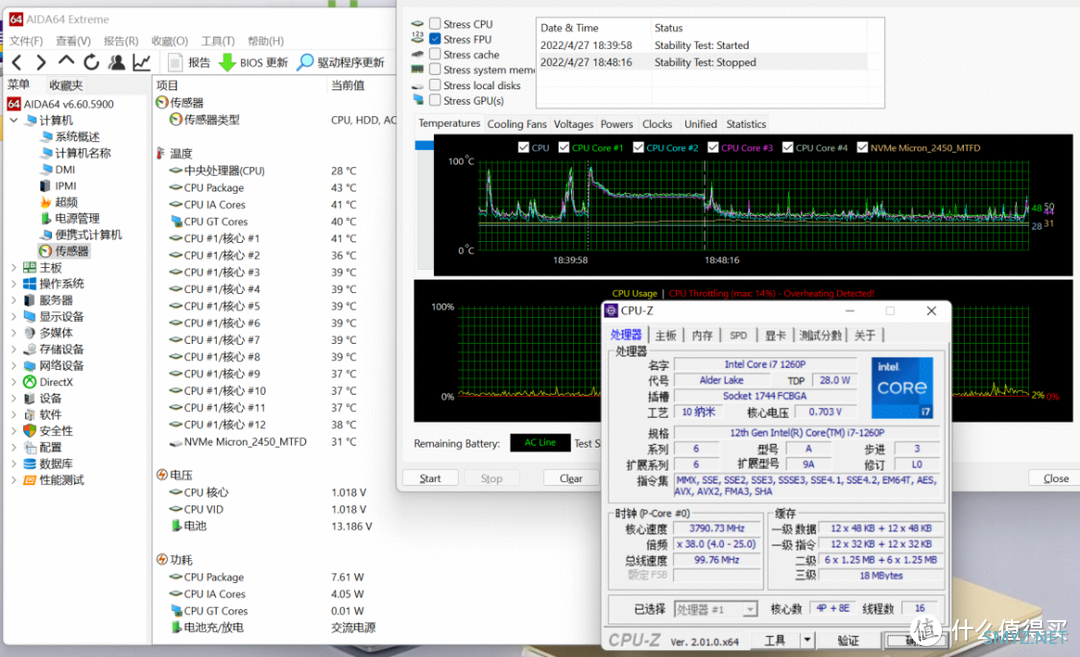This screenshot has height=657, width=1080.
Task: Select the IPMI tree entry
Action: (x=59, y=186)
